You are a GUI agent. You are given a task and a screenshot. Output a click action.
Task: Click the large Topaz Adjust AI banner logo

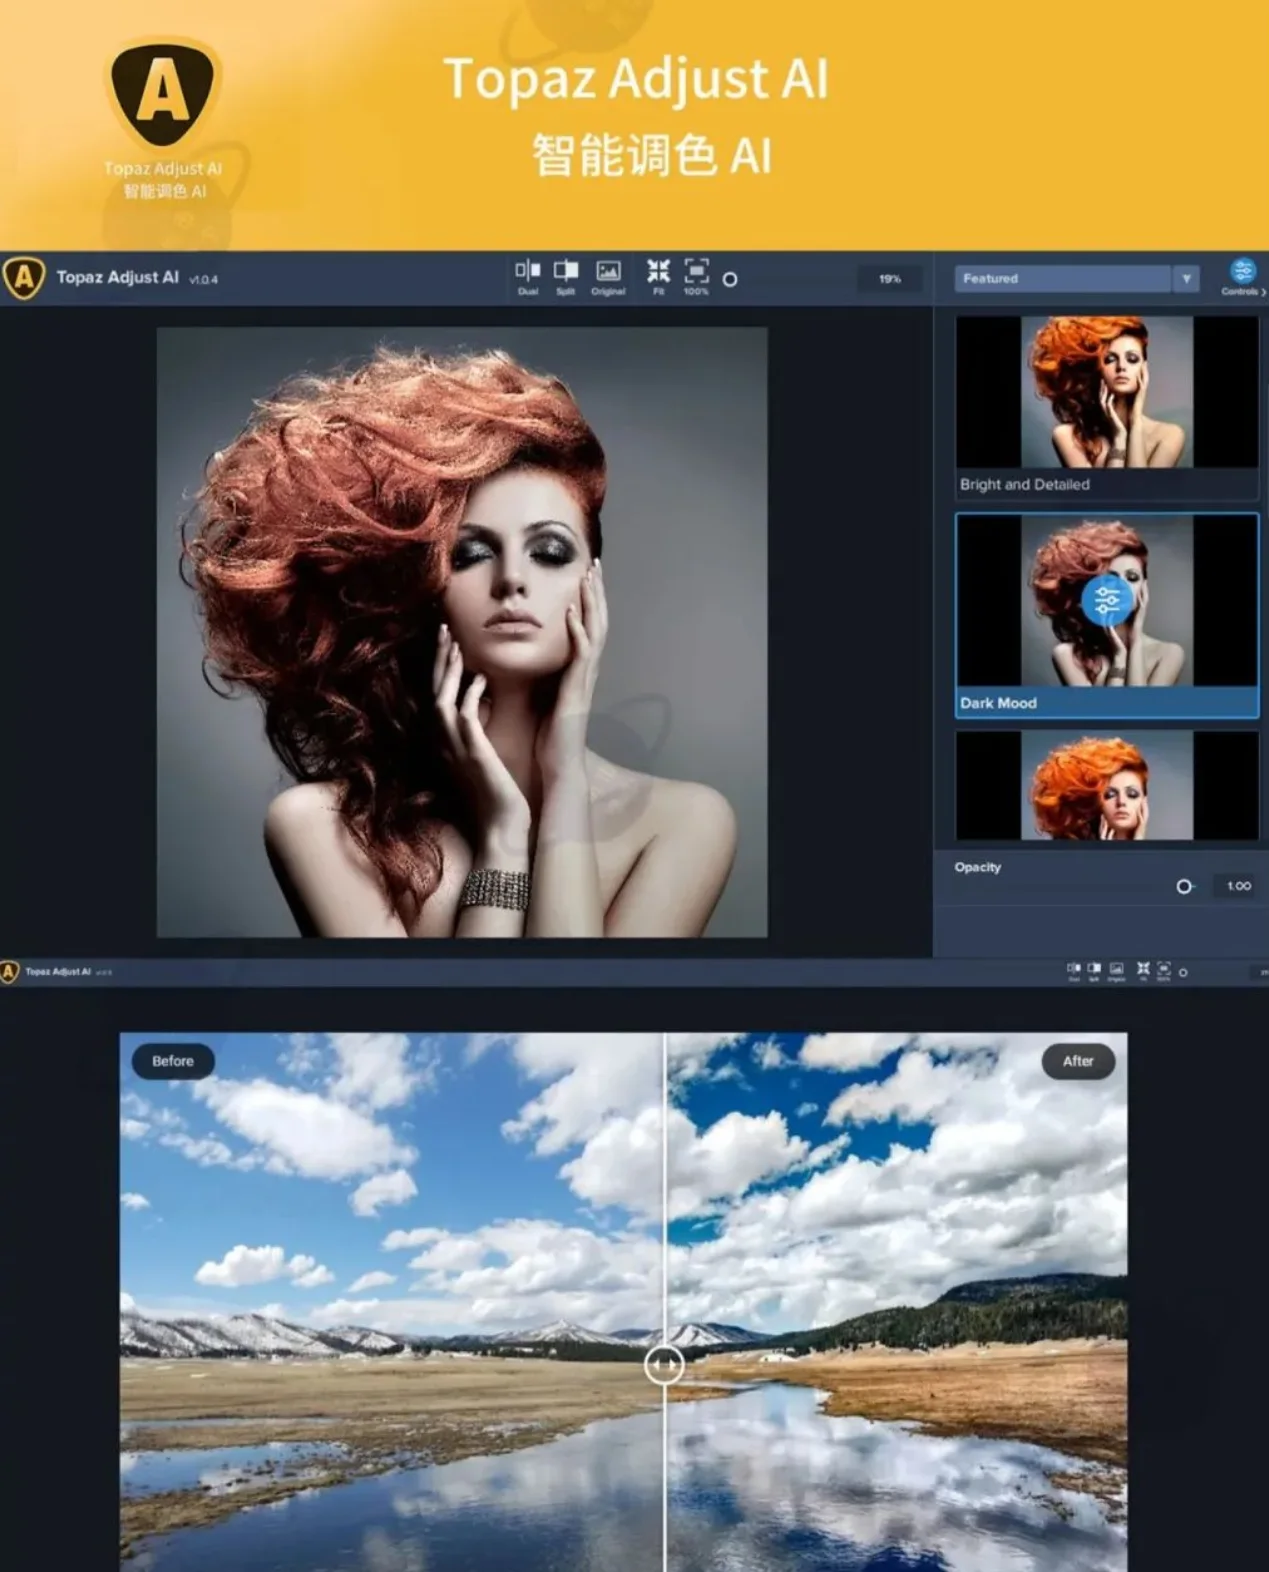click(163, 95)
